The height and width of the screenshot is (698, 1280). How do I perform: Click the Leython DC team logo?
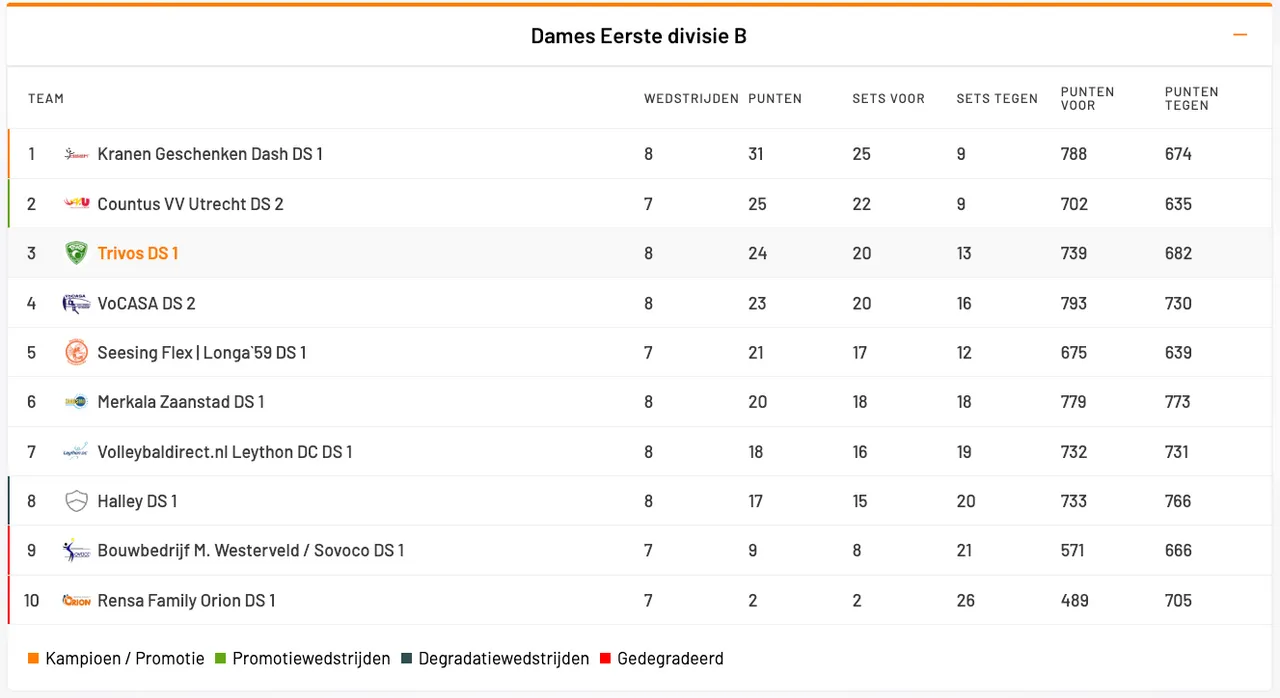point(76,452)
